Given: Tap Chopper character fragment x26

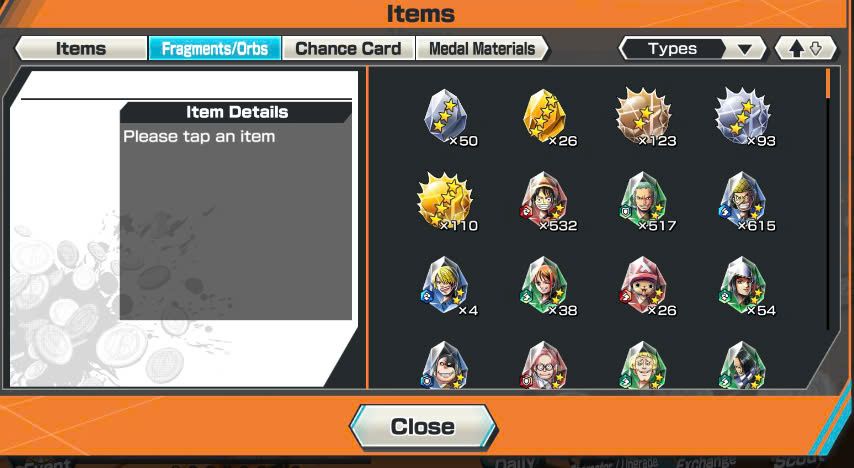Looking at the screenshot, I should click(x=644, y=287).
